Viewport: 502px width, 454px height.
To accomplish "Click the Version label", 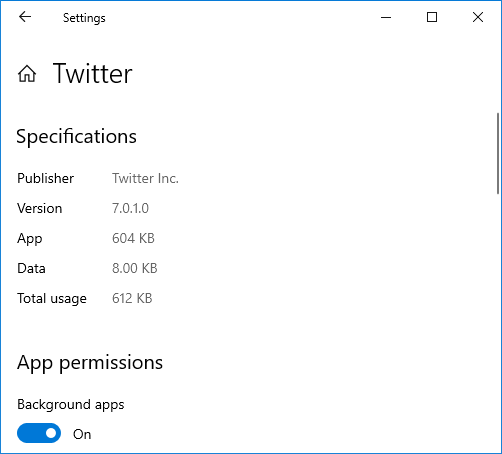I will (x=40, y=208).
